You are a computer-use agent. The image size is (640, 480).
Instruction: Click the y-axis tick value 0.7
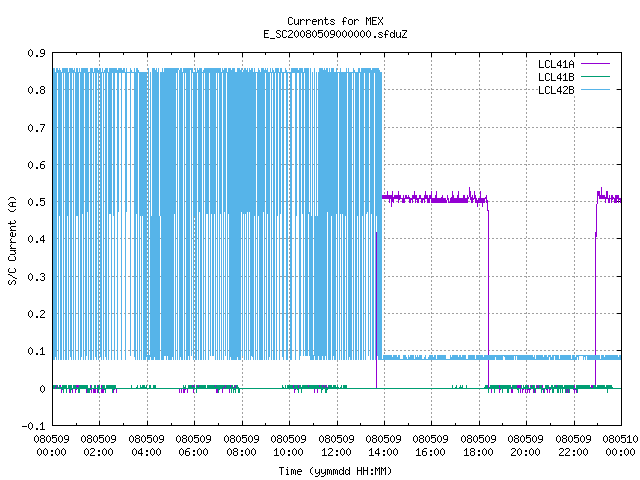36,128
